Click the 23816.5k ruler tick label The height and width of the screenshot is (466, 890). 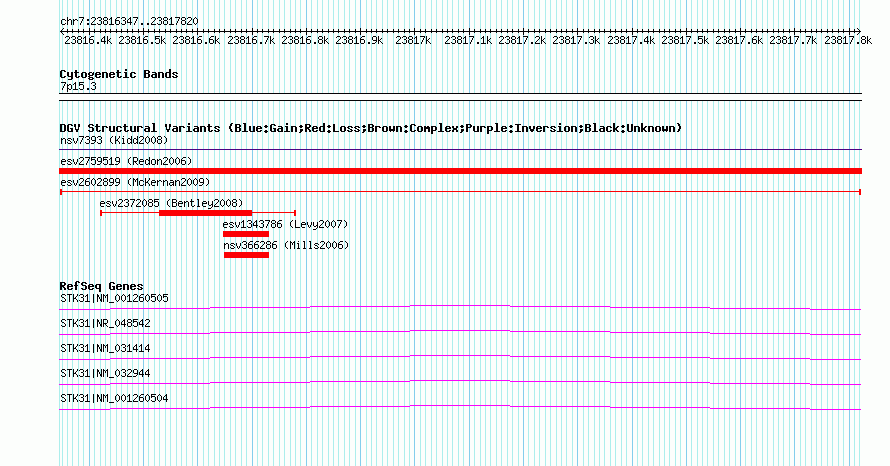point(142,40)
